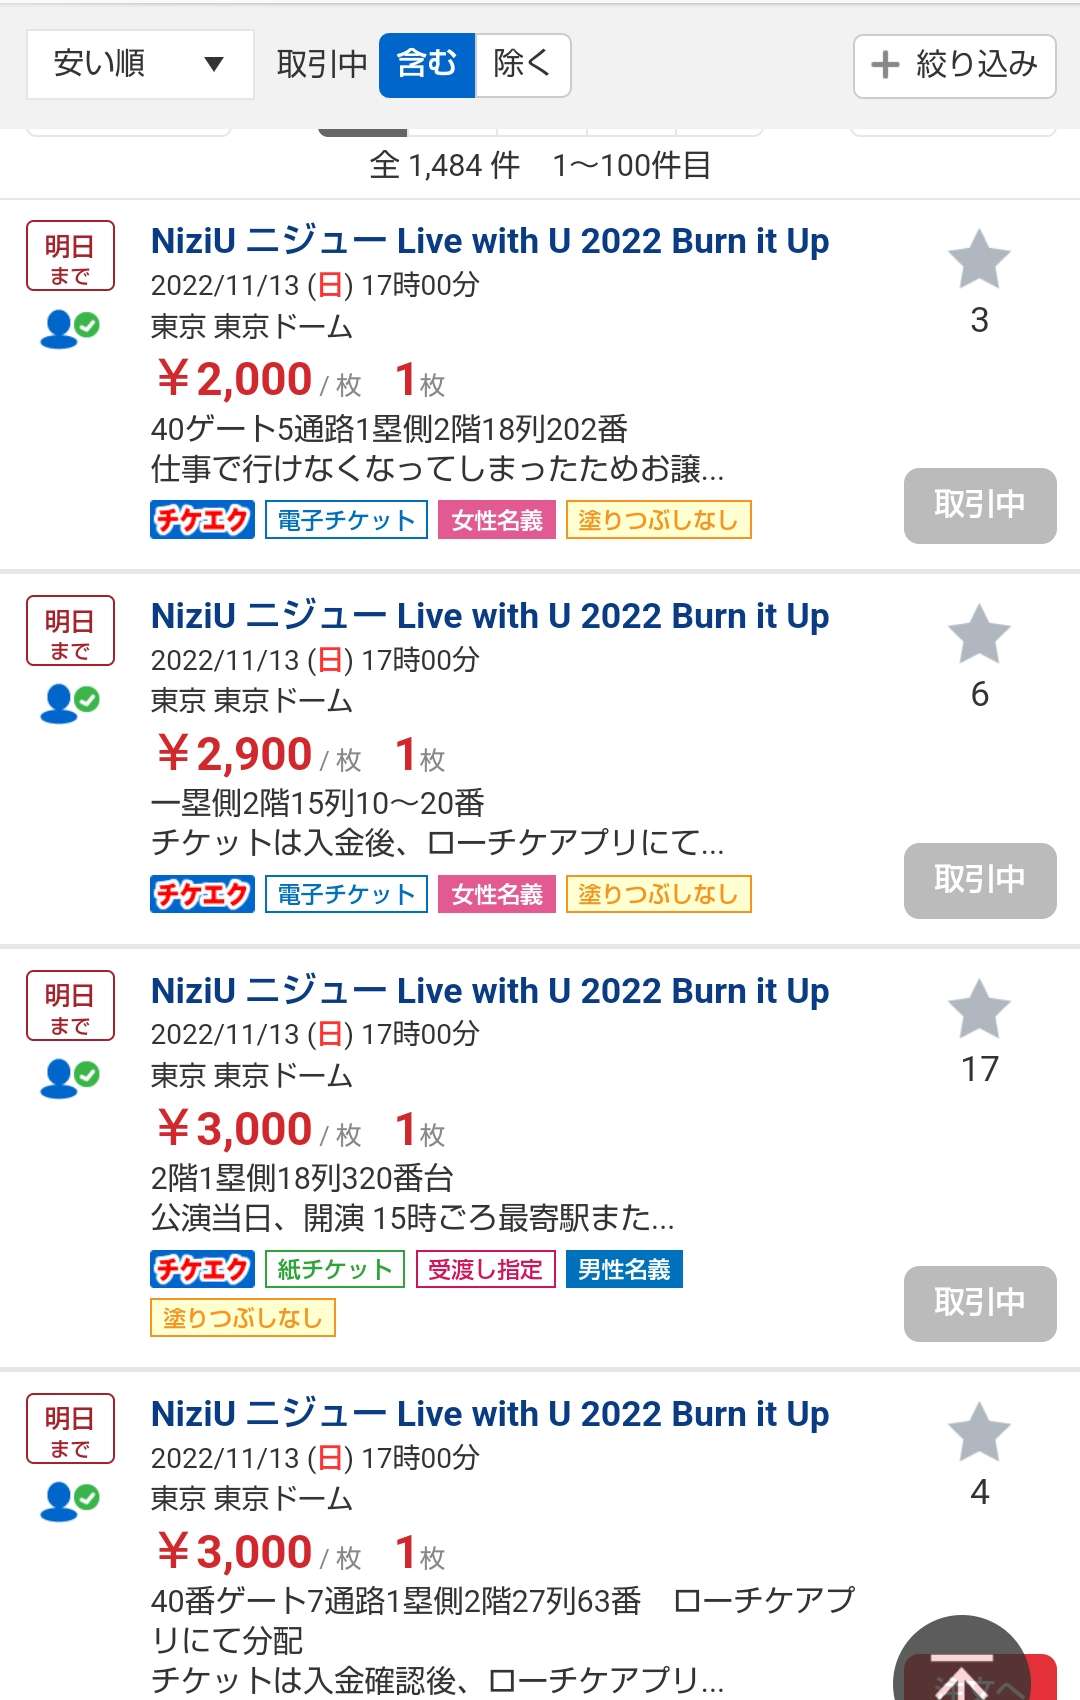Click 女性名義 tag on the ¥2,900 listing

tap(496, 894)
